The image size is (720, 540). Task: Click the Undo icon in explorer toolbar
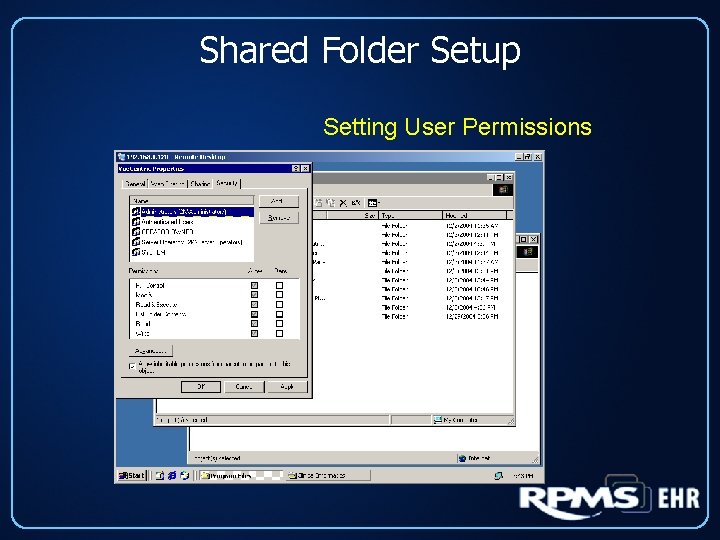(x=355, y=202)
